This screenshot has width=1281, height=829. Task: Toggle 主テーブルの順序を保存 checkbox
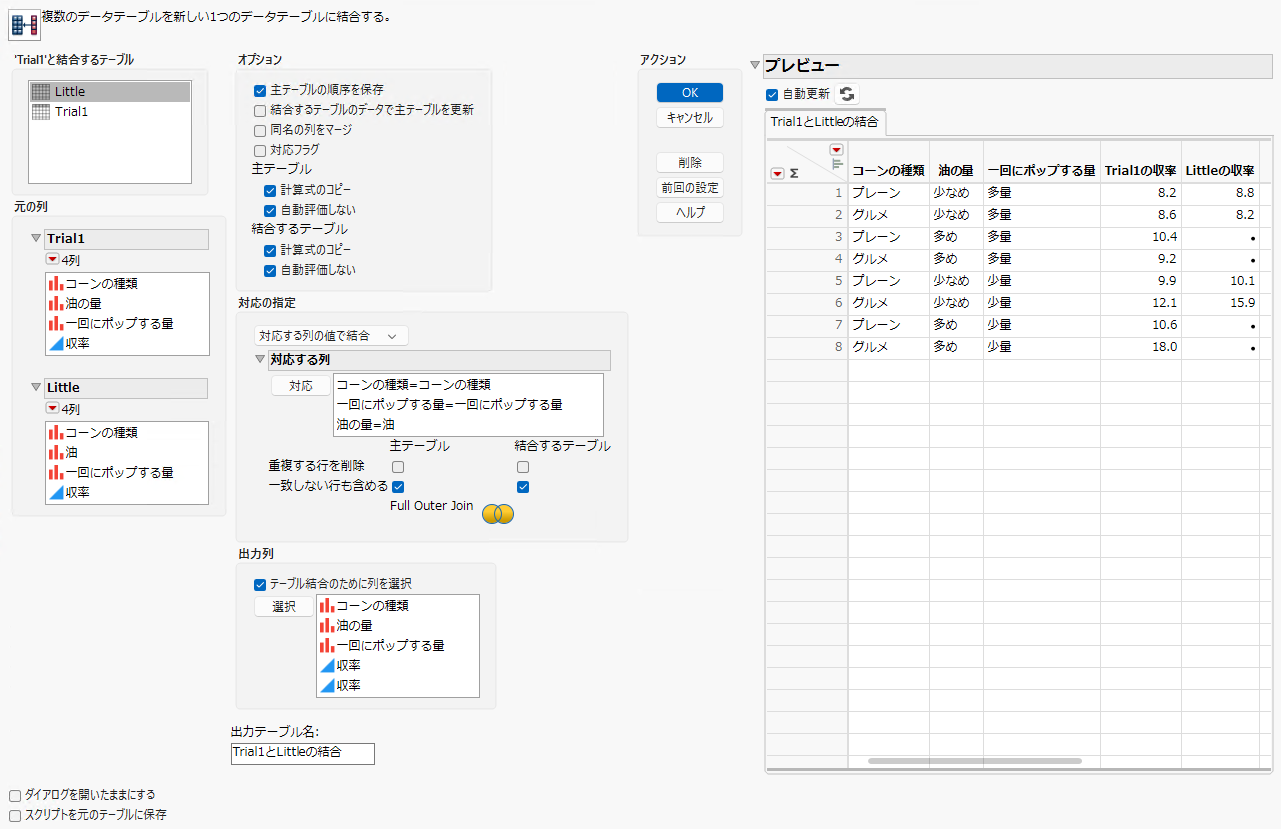260,90
